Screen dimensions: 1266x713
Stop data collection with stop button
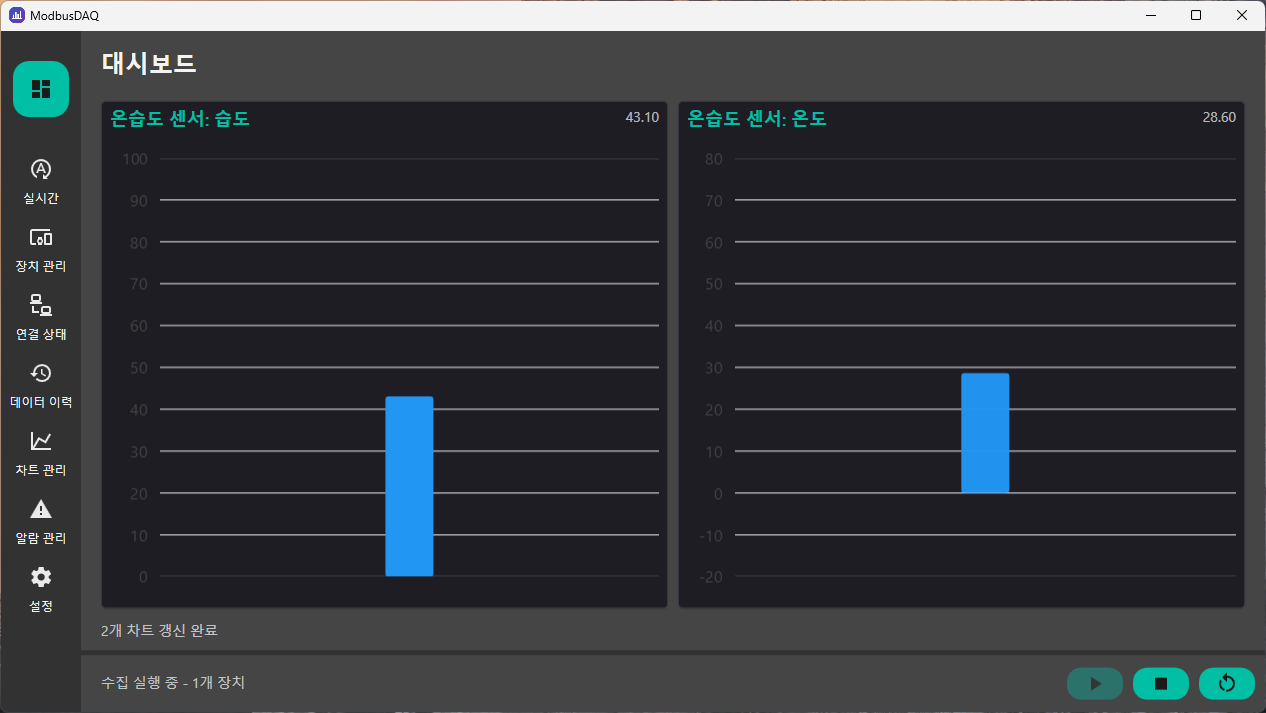[1161, 683]
